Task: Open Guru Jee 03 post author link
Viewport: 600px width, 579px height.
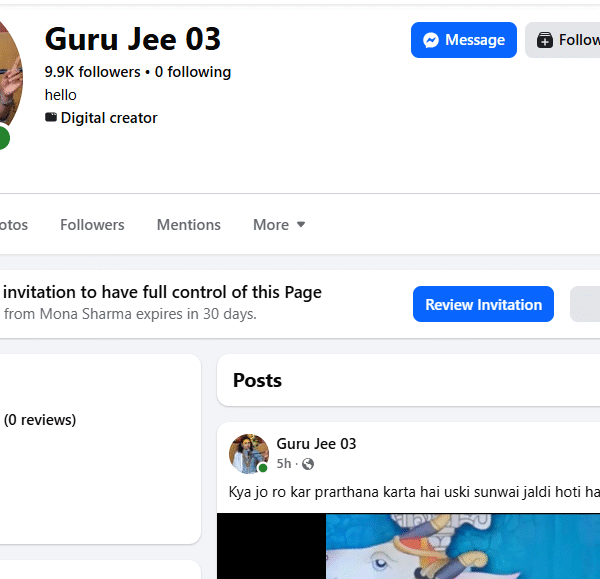Action: point(316,444)
